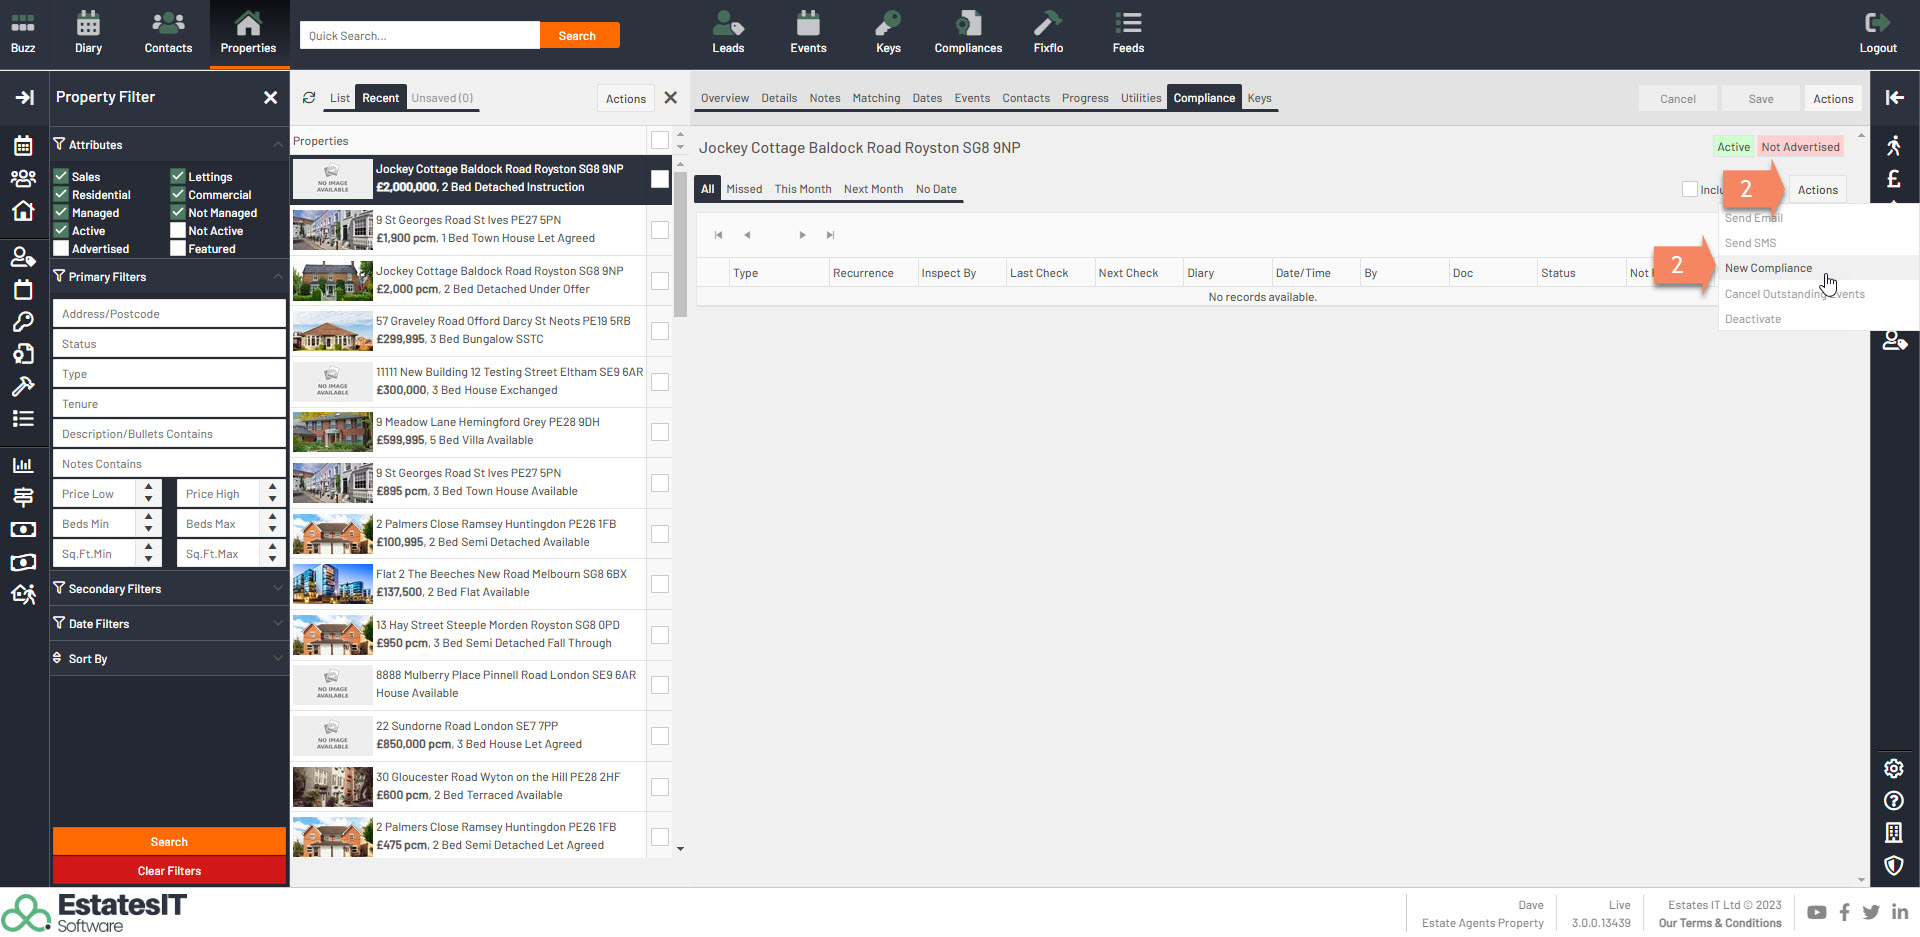Screen dimensions: 1920x937
Task: Click the Address/Postcode filter field
Action: coord(168,314)
